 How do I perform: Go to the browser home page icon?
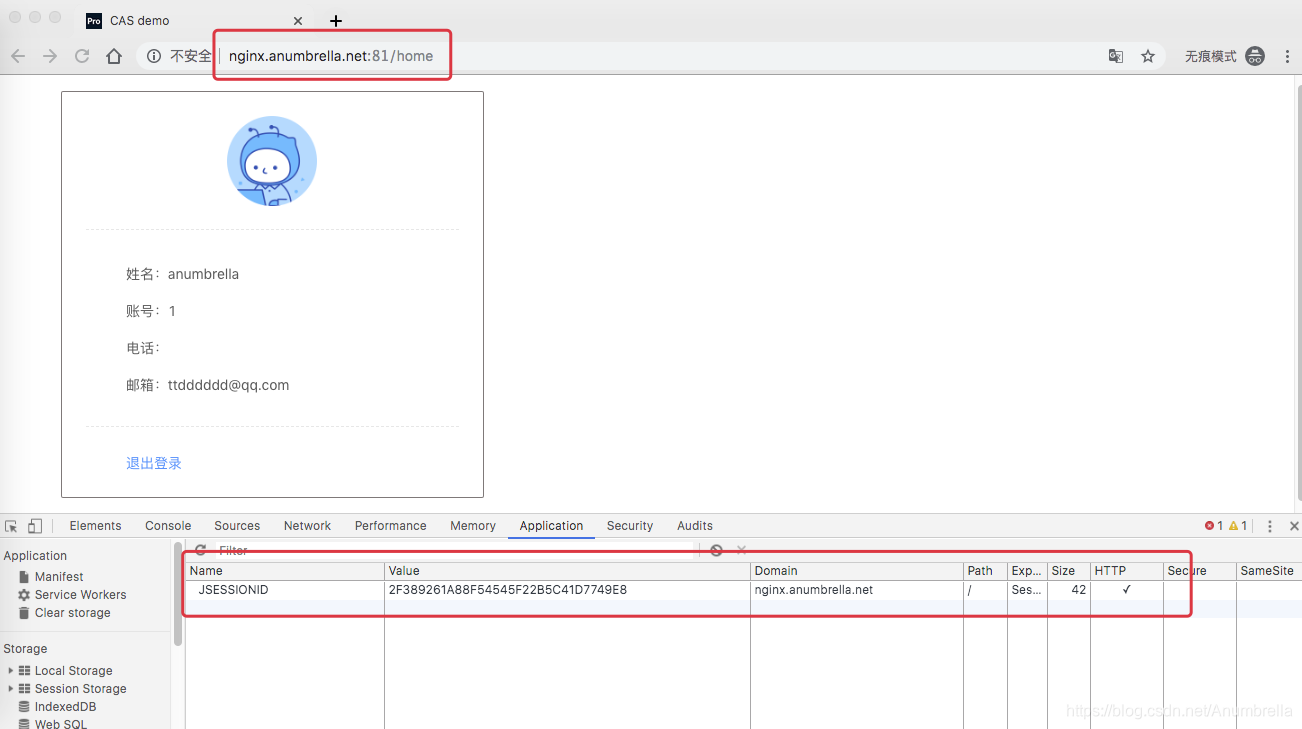tap(114, 56)
